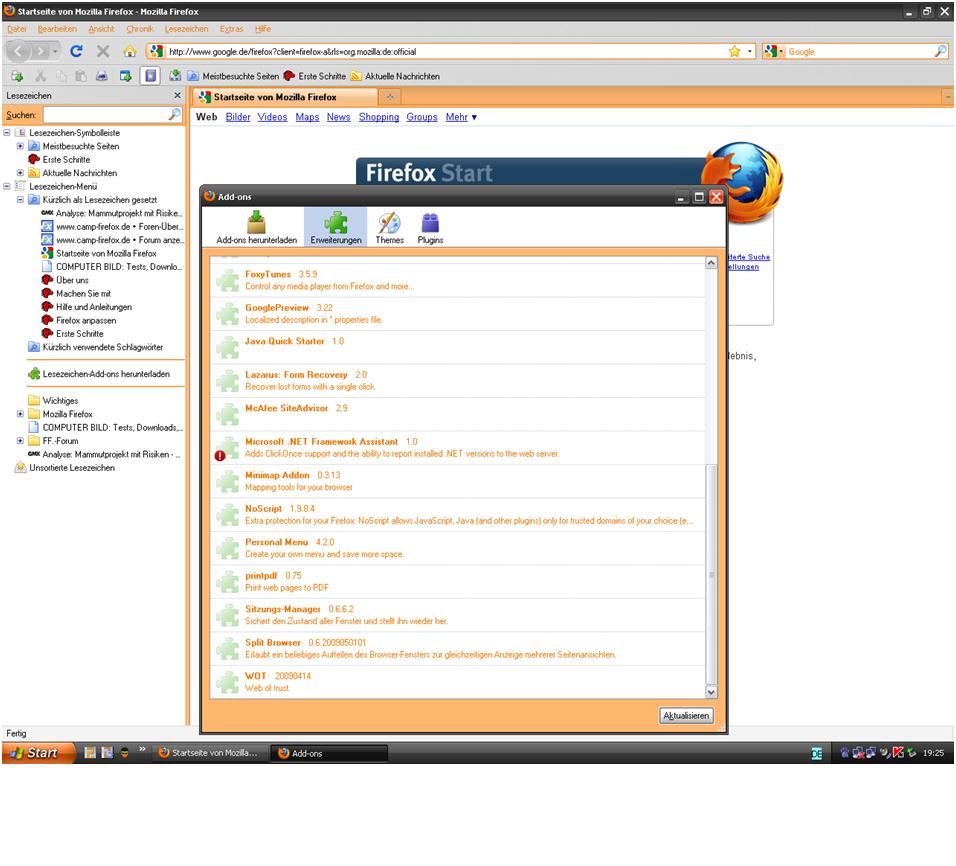Open the Chronik menu
This screenshot has height=866, width=956.
[x=140, y=29]
